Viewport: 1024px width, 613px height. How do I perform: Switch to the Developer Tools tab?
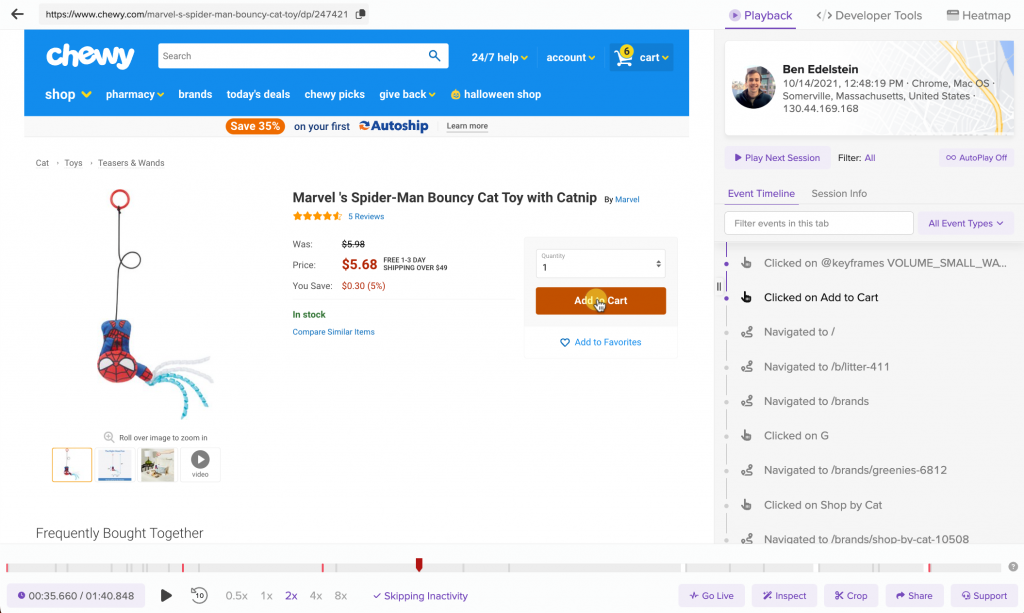(x=869, y=15)
